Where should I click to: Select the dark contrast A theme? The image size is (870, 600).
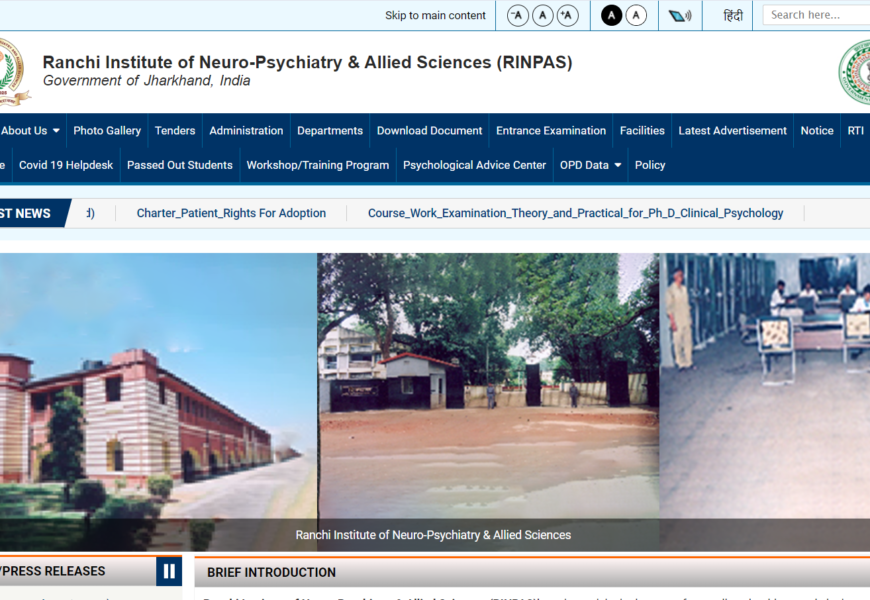click(611, 16)
